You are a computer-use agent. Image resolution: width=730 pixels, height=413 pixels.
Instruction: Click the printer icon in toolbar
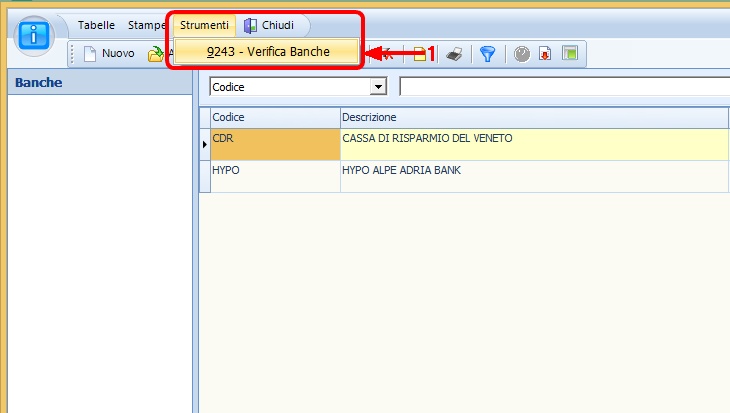coord(454,54)
